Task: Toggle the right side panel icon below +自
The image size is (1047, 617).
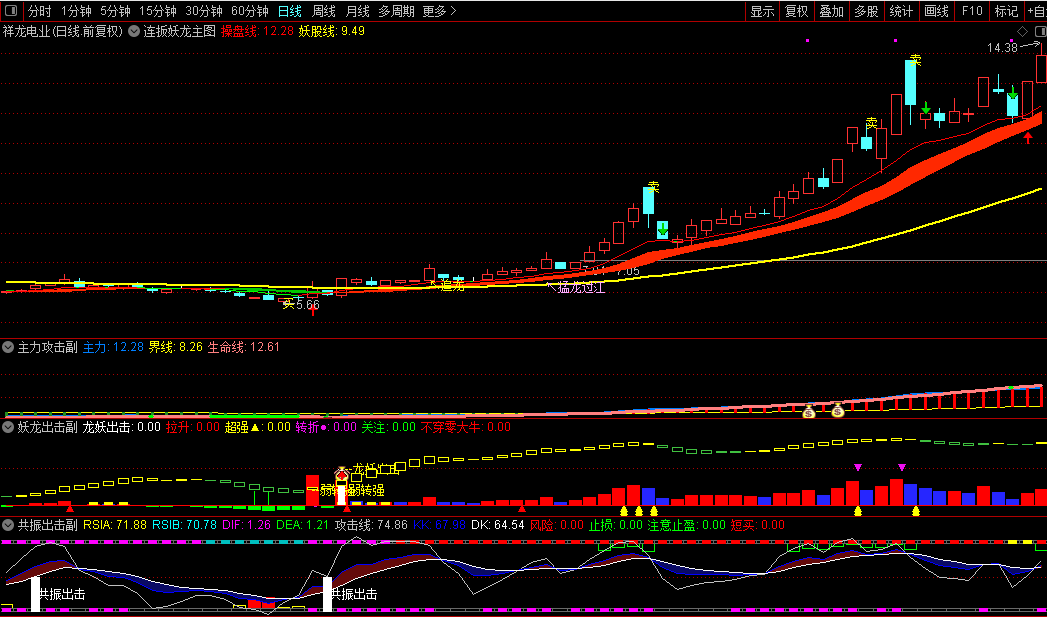Action: (1040, 31)
